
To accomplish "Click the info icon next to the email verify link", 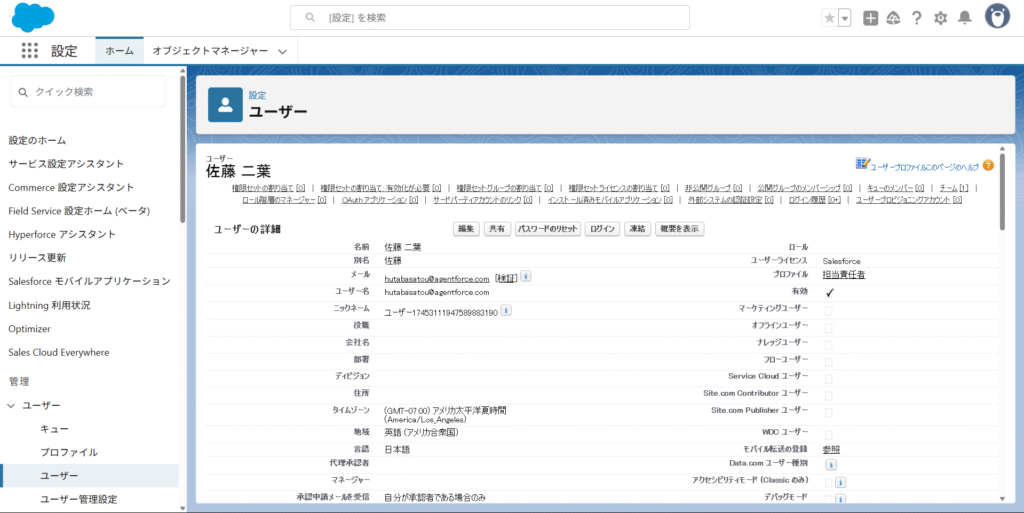I will (526, 277).
